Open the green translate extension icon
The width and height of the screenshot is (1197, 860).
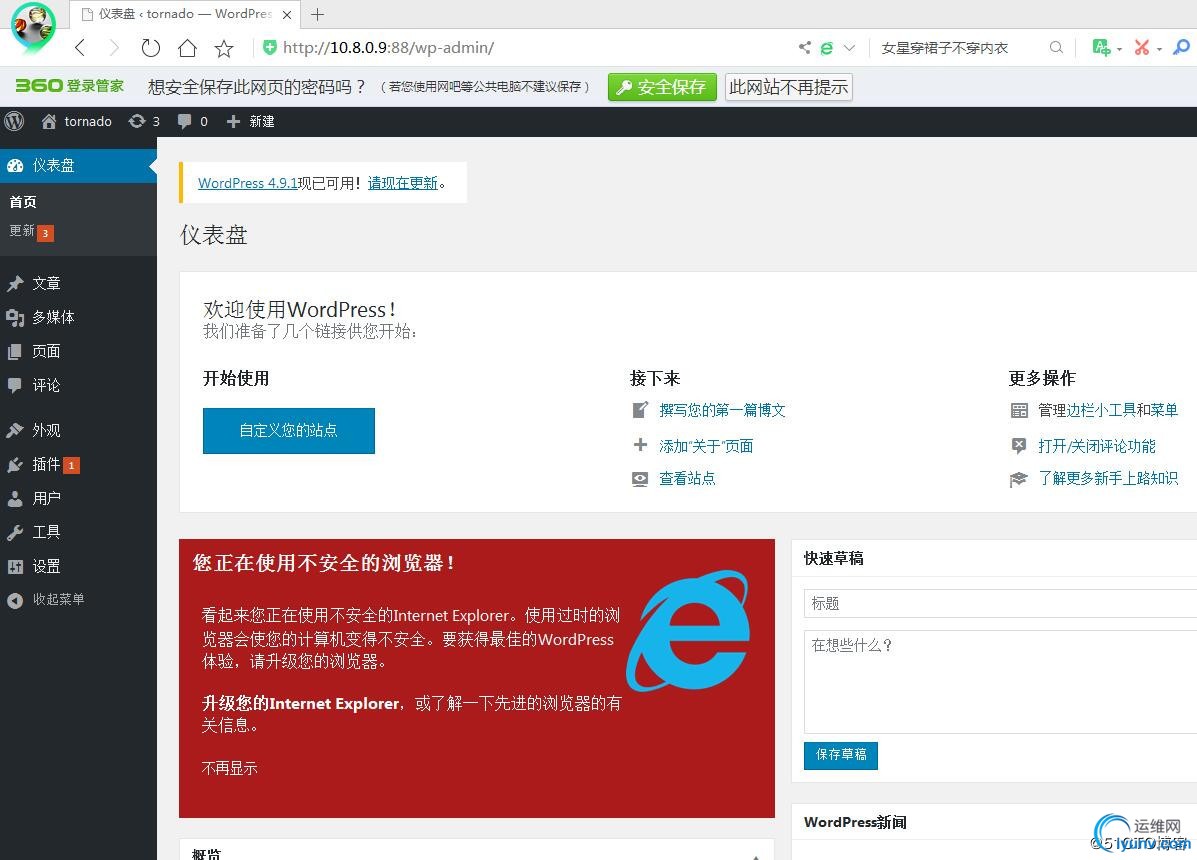[1101, 47]
